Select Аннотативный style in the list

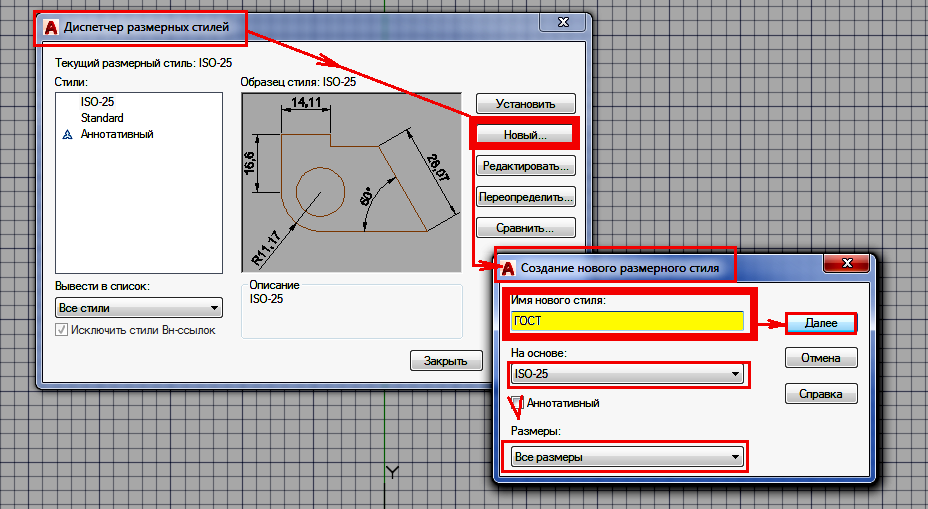pos(116,134)
